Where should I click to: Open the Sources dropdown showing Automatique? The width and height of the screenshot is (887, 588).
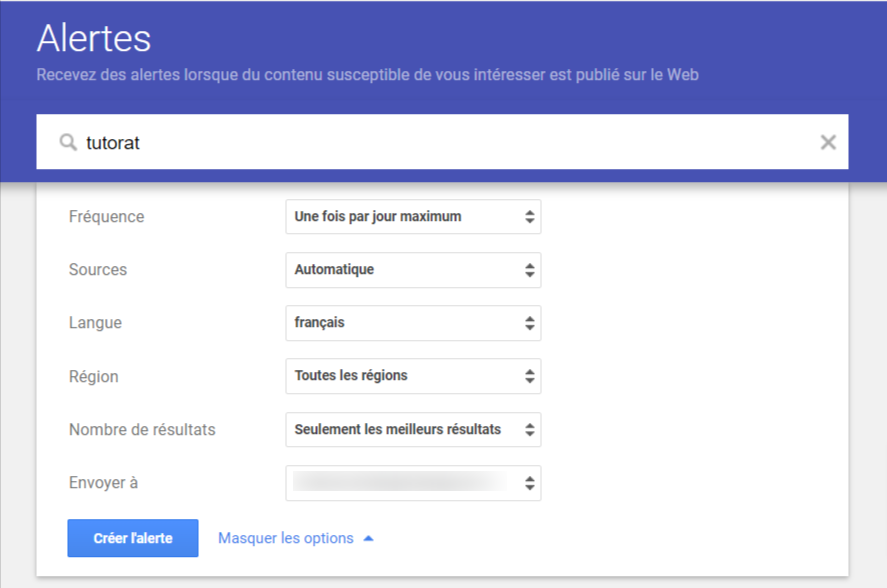410,270
